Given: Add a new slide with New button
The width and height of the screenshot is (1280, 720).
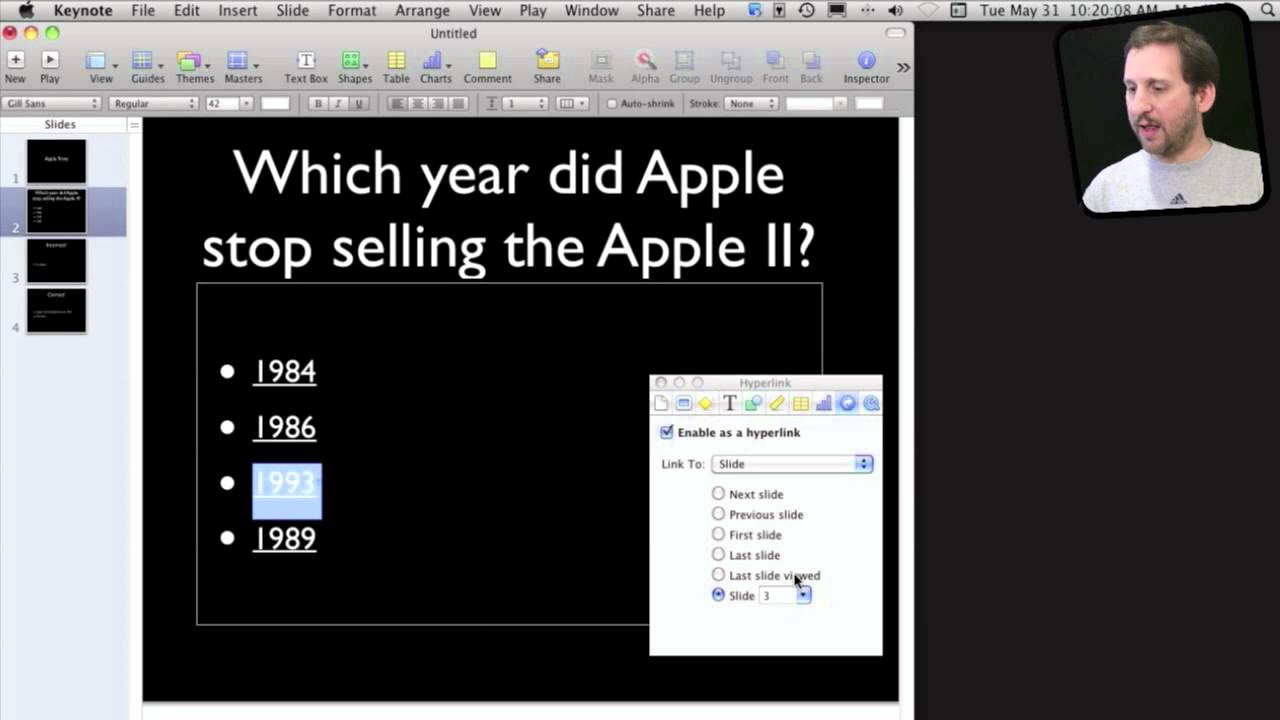Looking at the screenshot, I should (15, 67).
